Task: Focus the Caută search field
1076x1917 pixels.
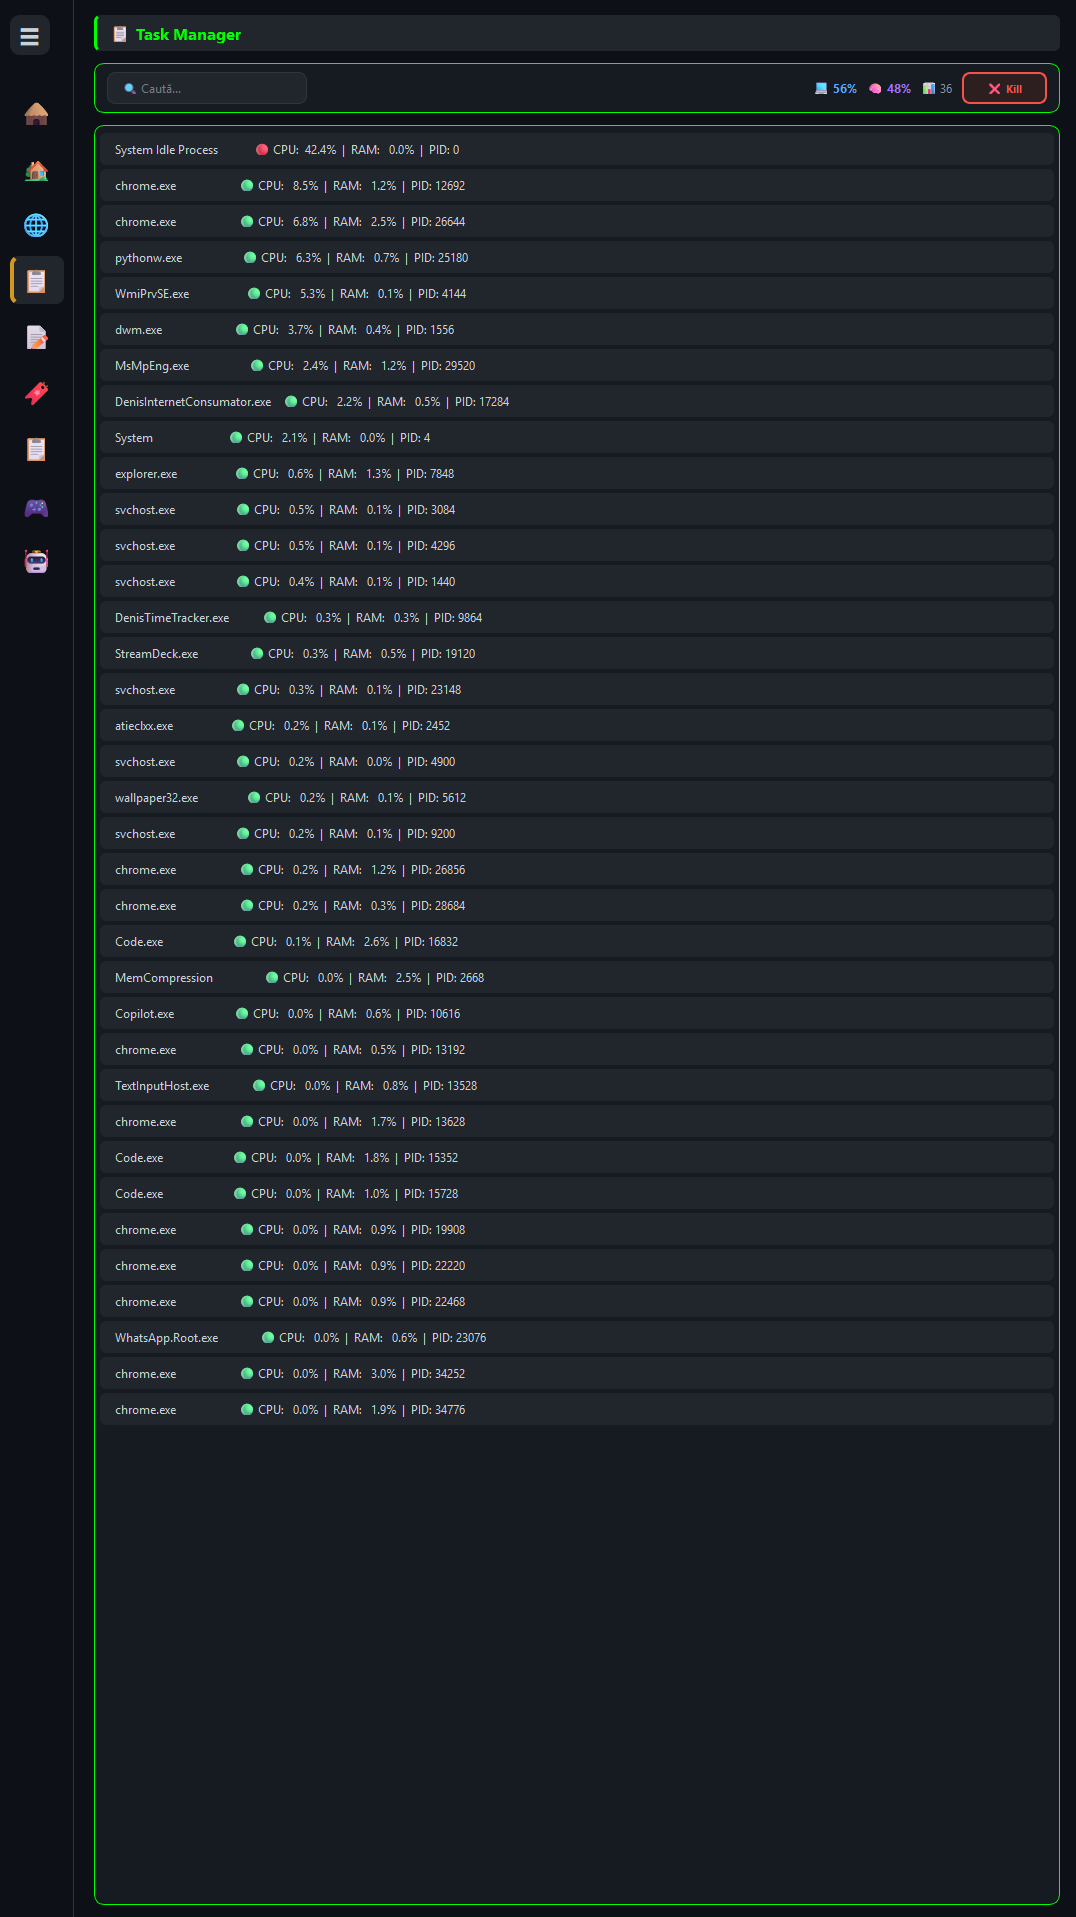Action: [207, 88]
